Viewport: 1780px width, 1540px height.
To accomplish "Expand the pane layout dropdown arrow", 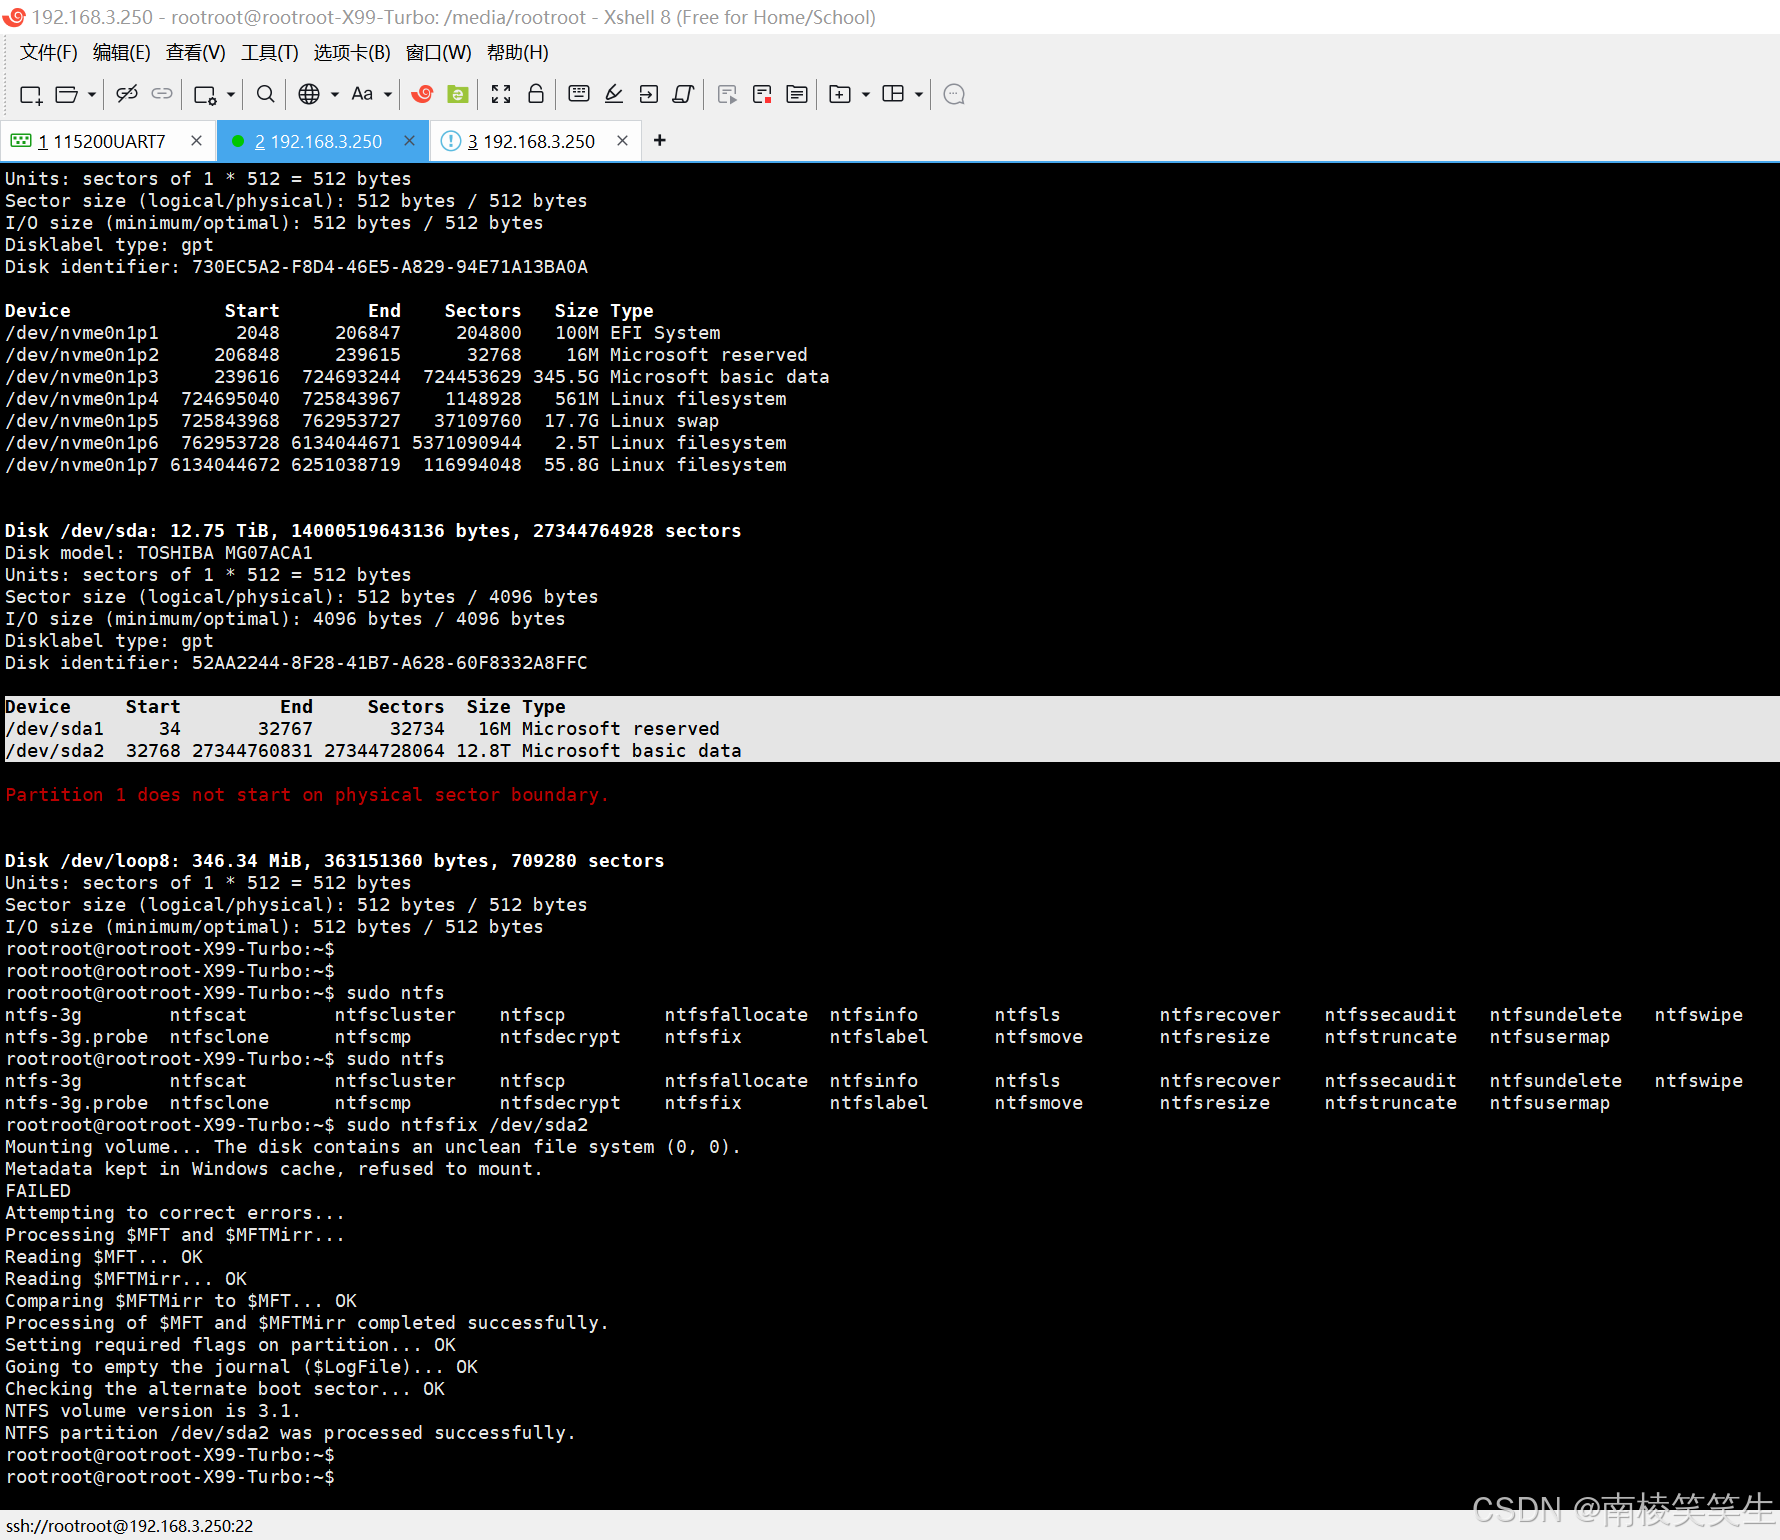I will [x=919, y=94].
